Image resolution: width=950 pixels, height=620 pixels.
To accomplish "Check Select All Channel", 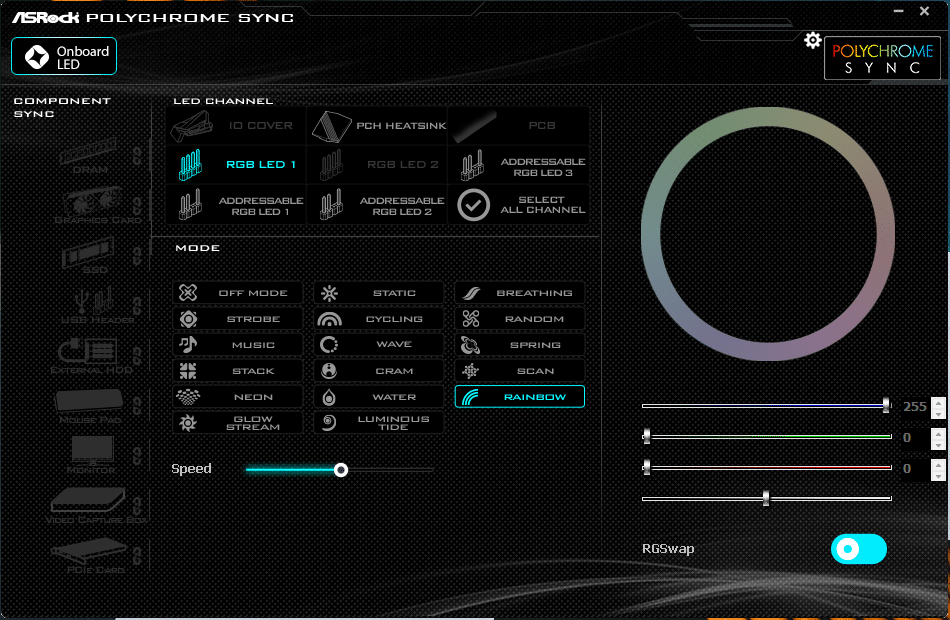I will 519,204.
